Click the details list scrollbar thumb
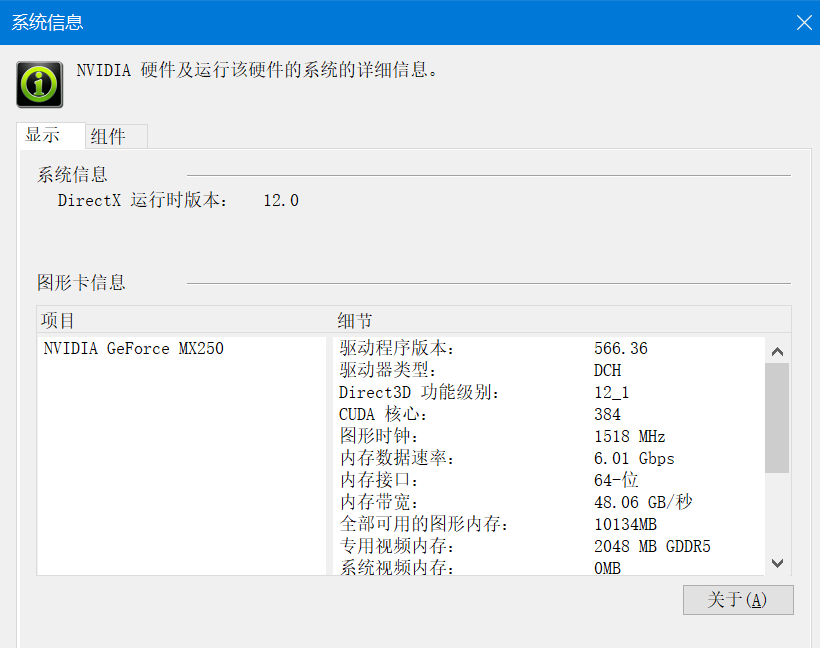This screenshot has height=648, width=820. (x=777, y=418)
